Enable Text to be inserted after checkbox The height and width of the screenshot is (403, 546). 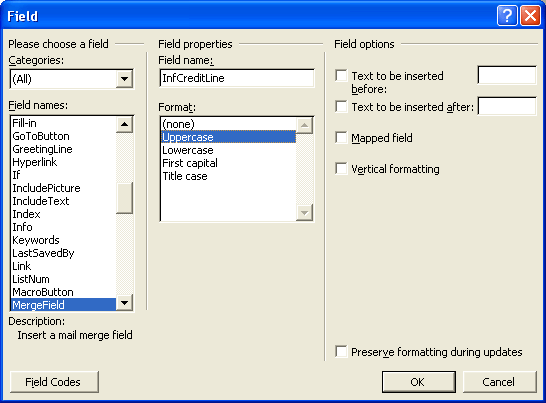click(341, 107)
